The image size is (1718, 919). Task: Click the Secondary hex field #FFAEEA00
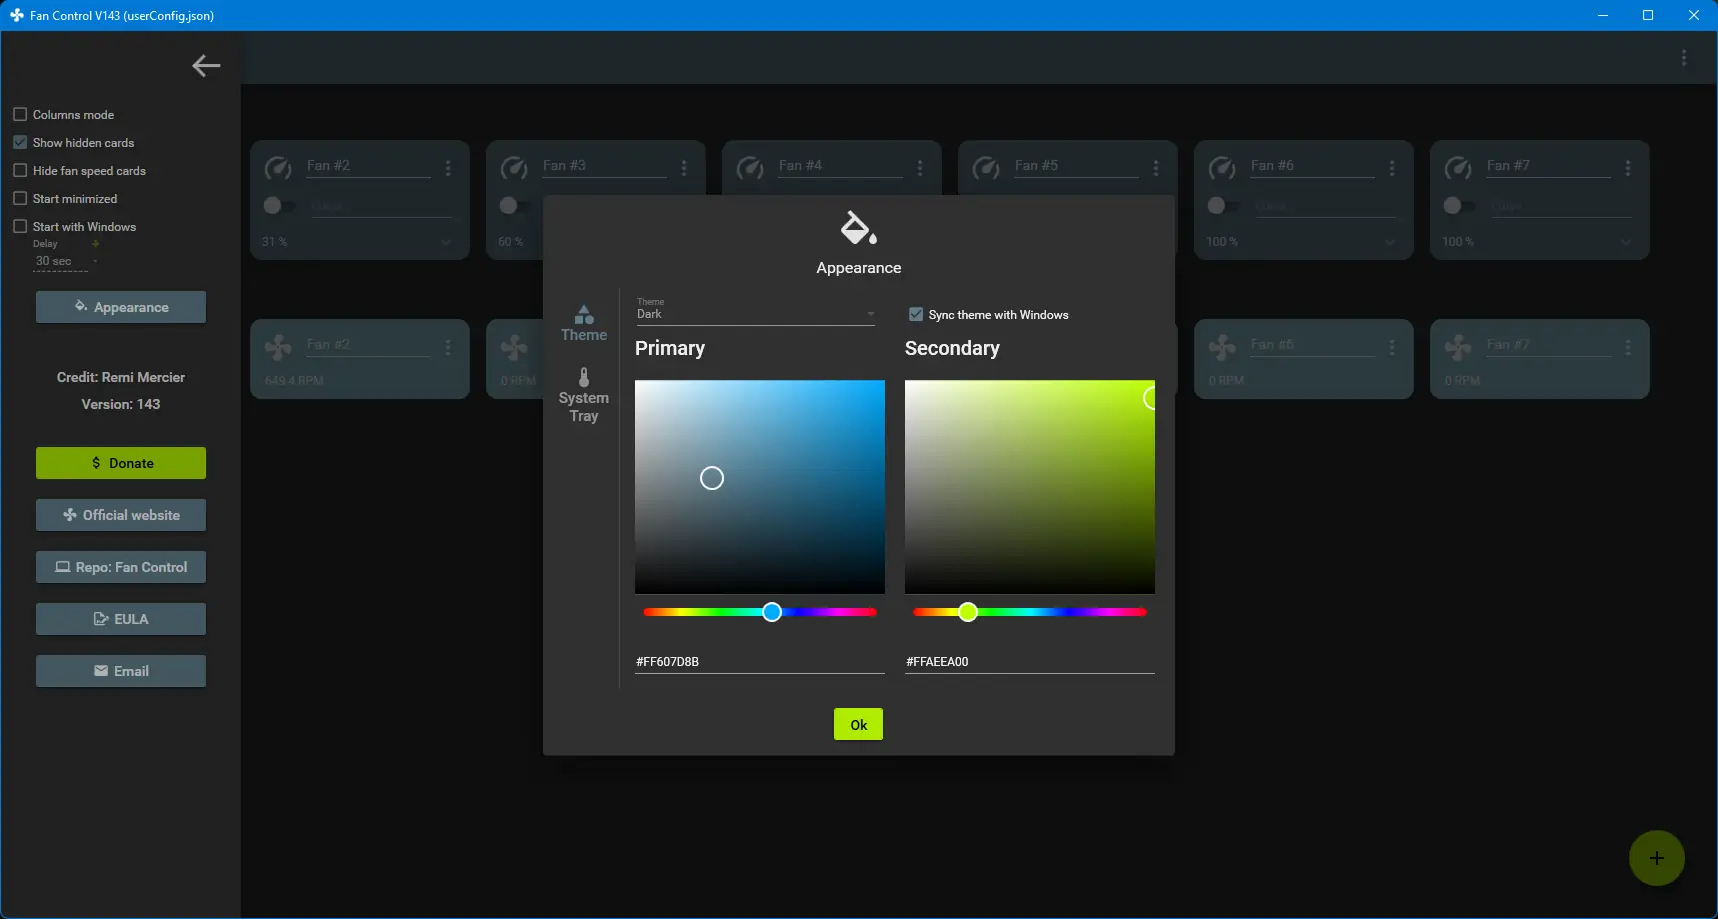point(1030,661)
